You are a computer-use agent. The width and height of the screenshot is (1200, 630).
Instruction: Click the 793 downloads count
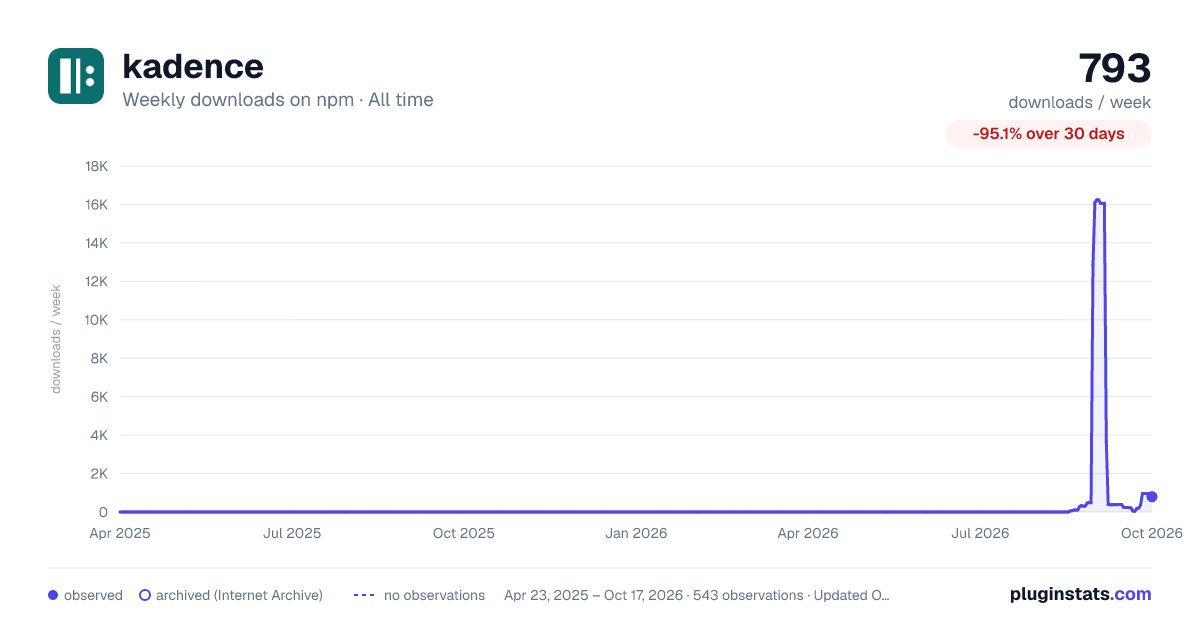(x=1115, y=68)
